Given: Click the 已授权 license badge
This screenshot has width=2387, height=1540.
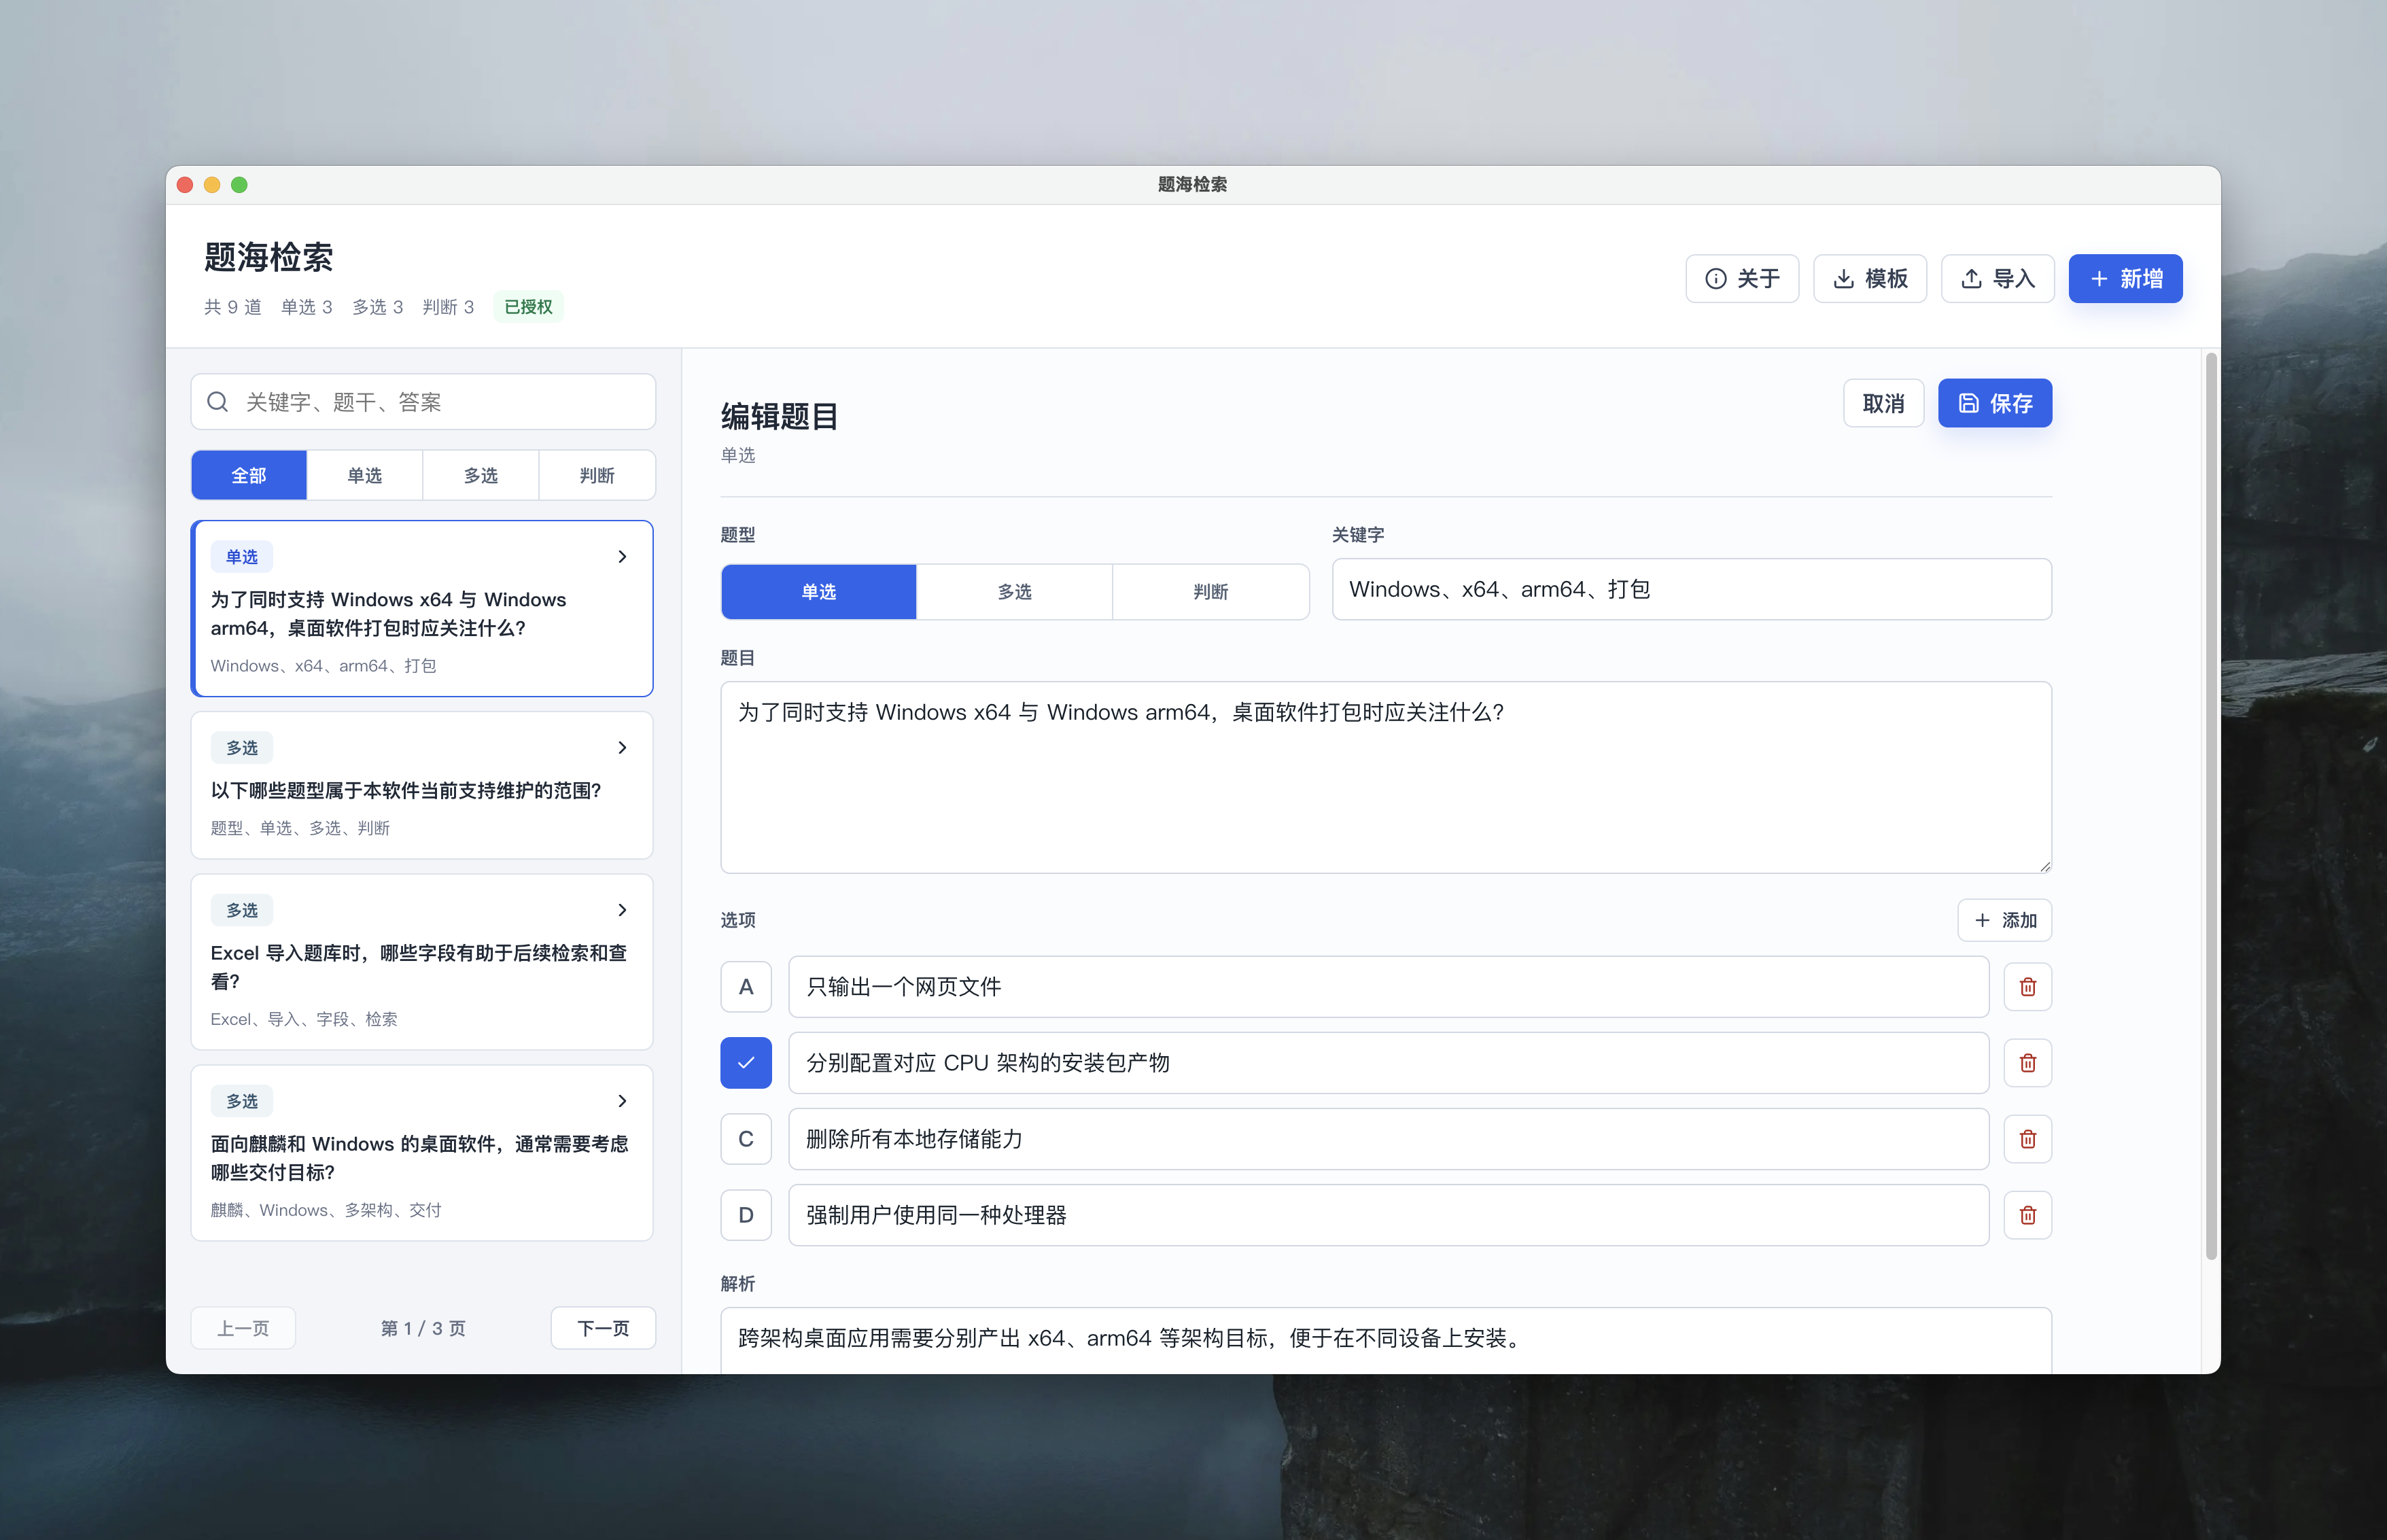Looking at the screenshot, I should click(x=528, y=307).
